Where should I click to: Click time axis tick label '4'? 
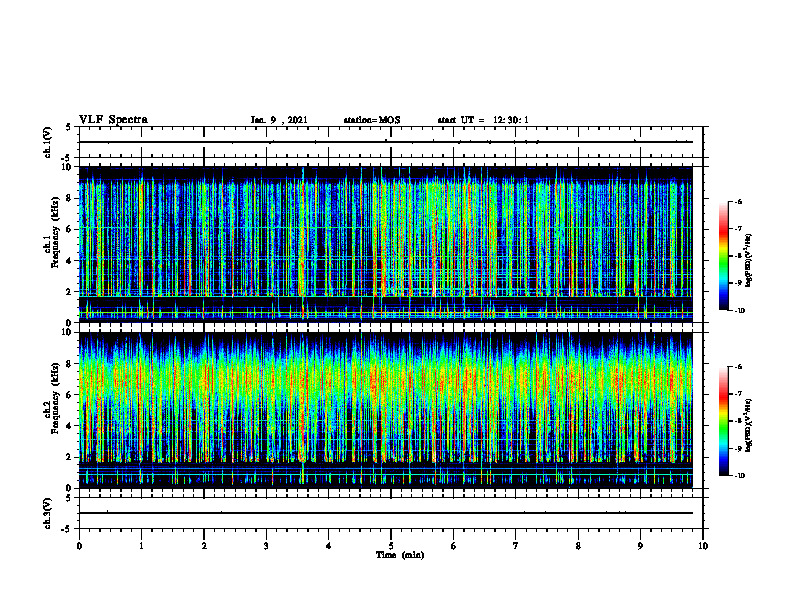click(x=329, y=546)
